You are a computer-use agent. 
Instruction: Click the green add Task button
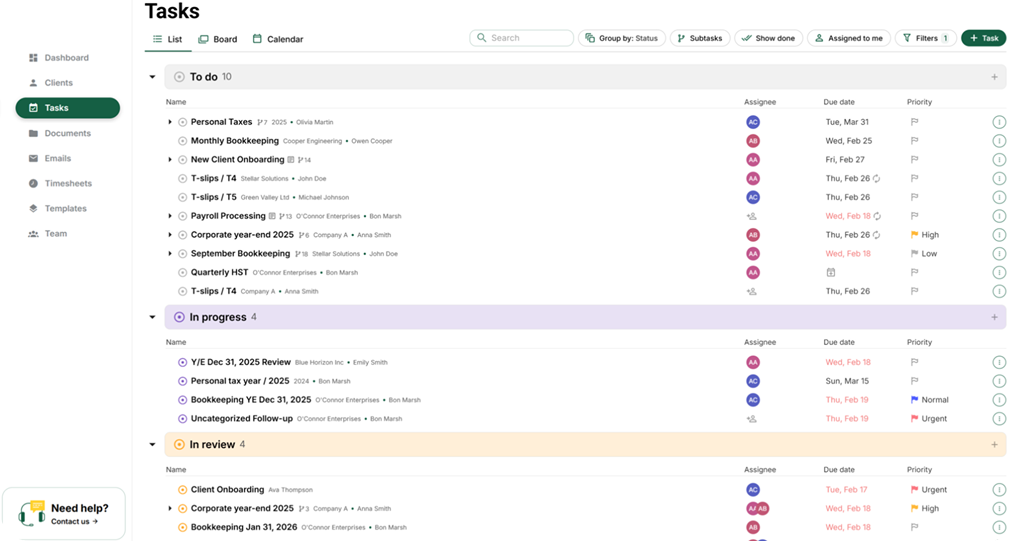(x=983, y=38)
